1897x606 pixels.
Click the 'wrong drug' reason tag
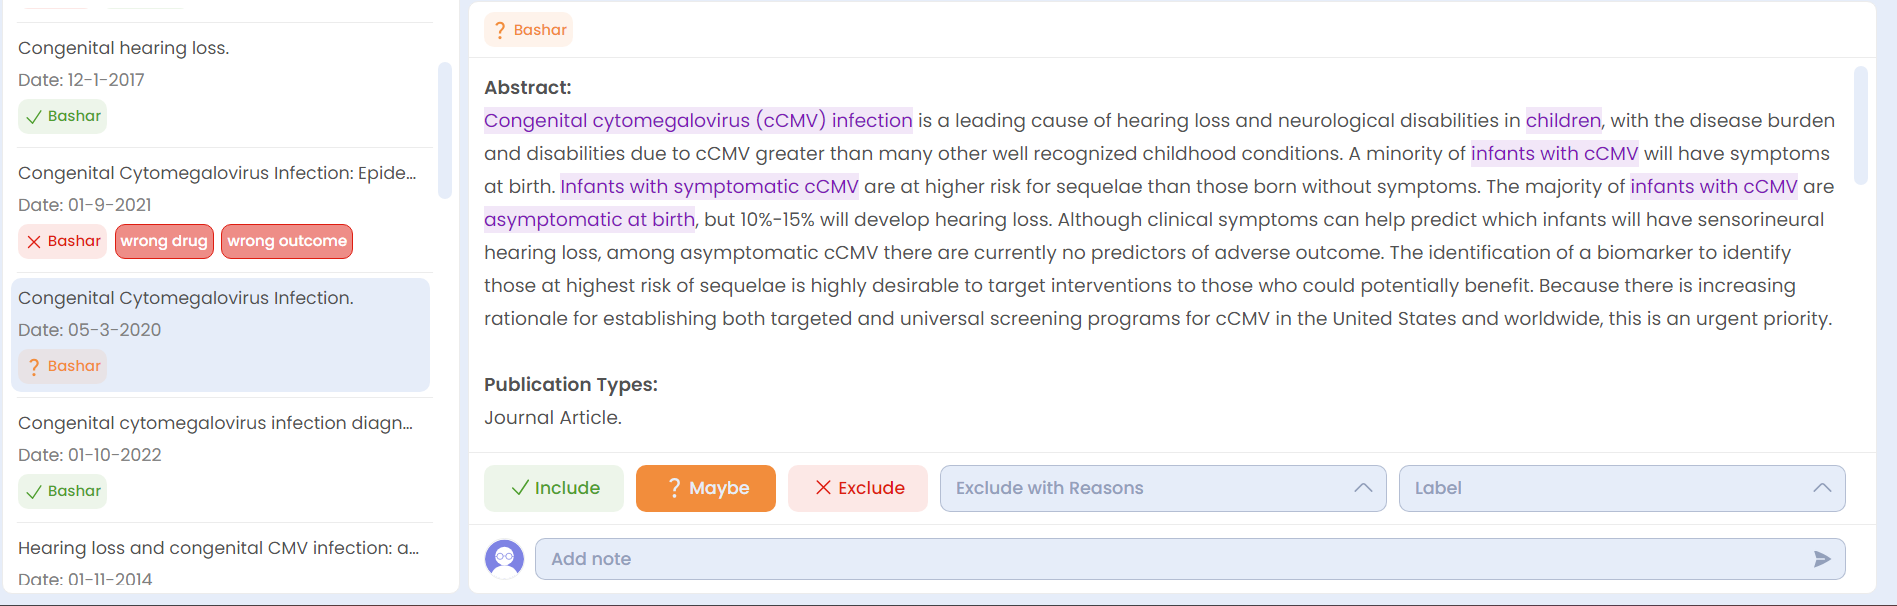pyautogui.click(x=164, y=241)
